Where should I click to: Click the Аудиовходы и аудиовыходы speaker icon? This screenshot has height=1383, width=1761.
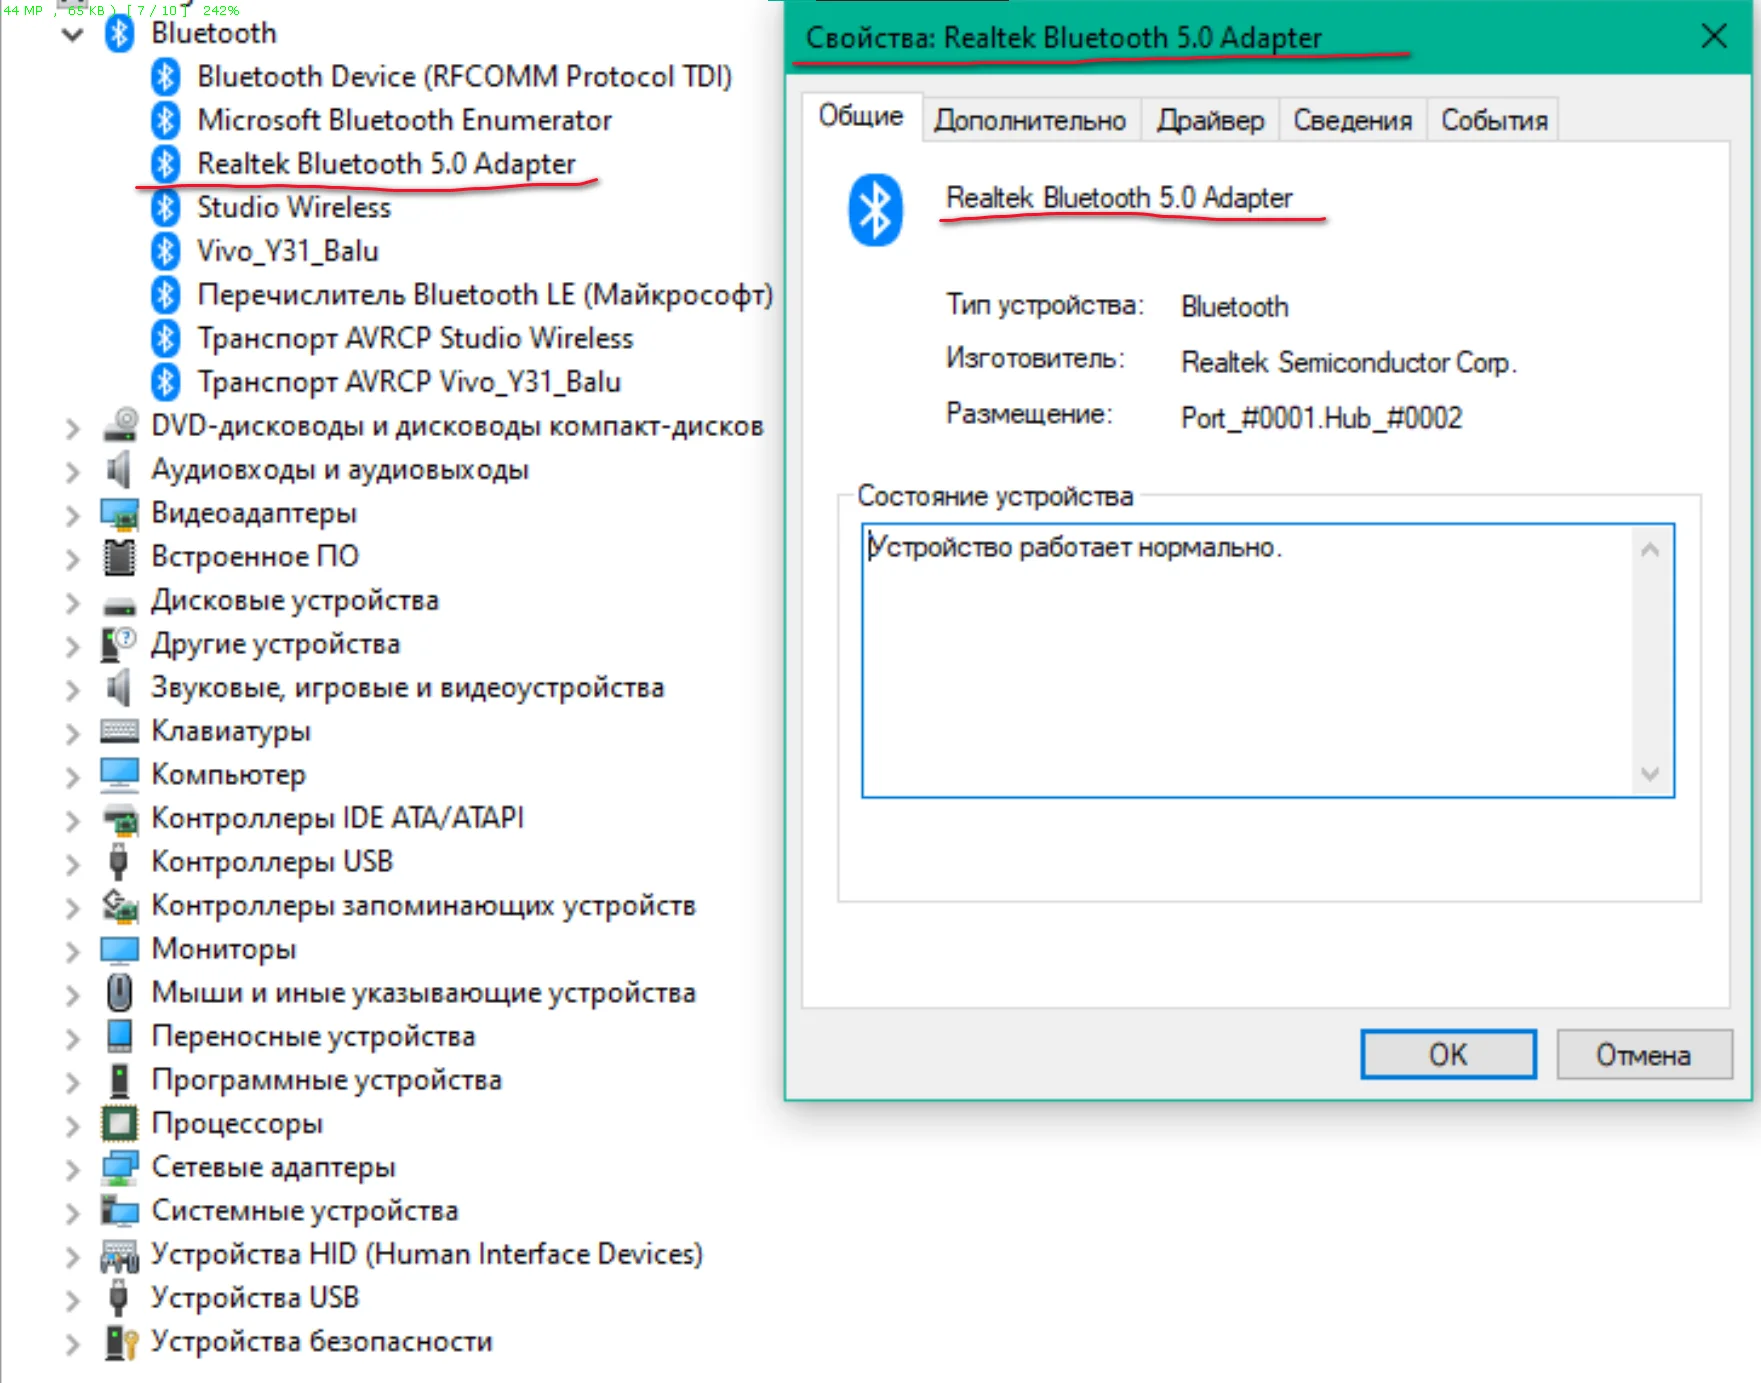click(119, 469)
